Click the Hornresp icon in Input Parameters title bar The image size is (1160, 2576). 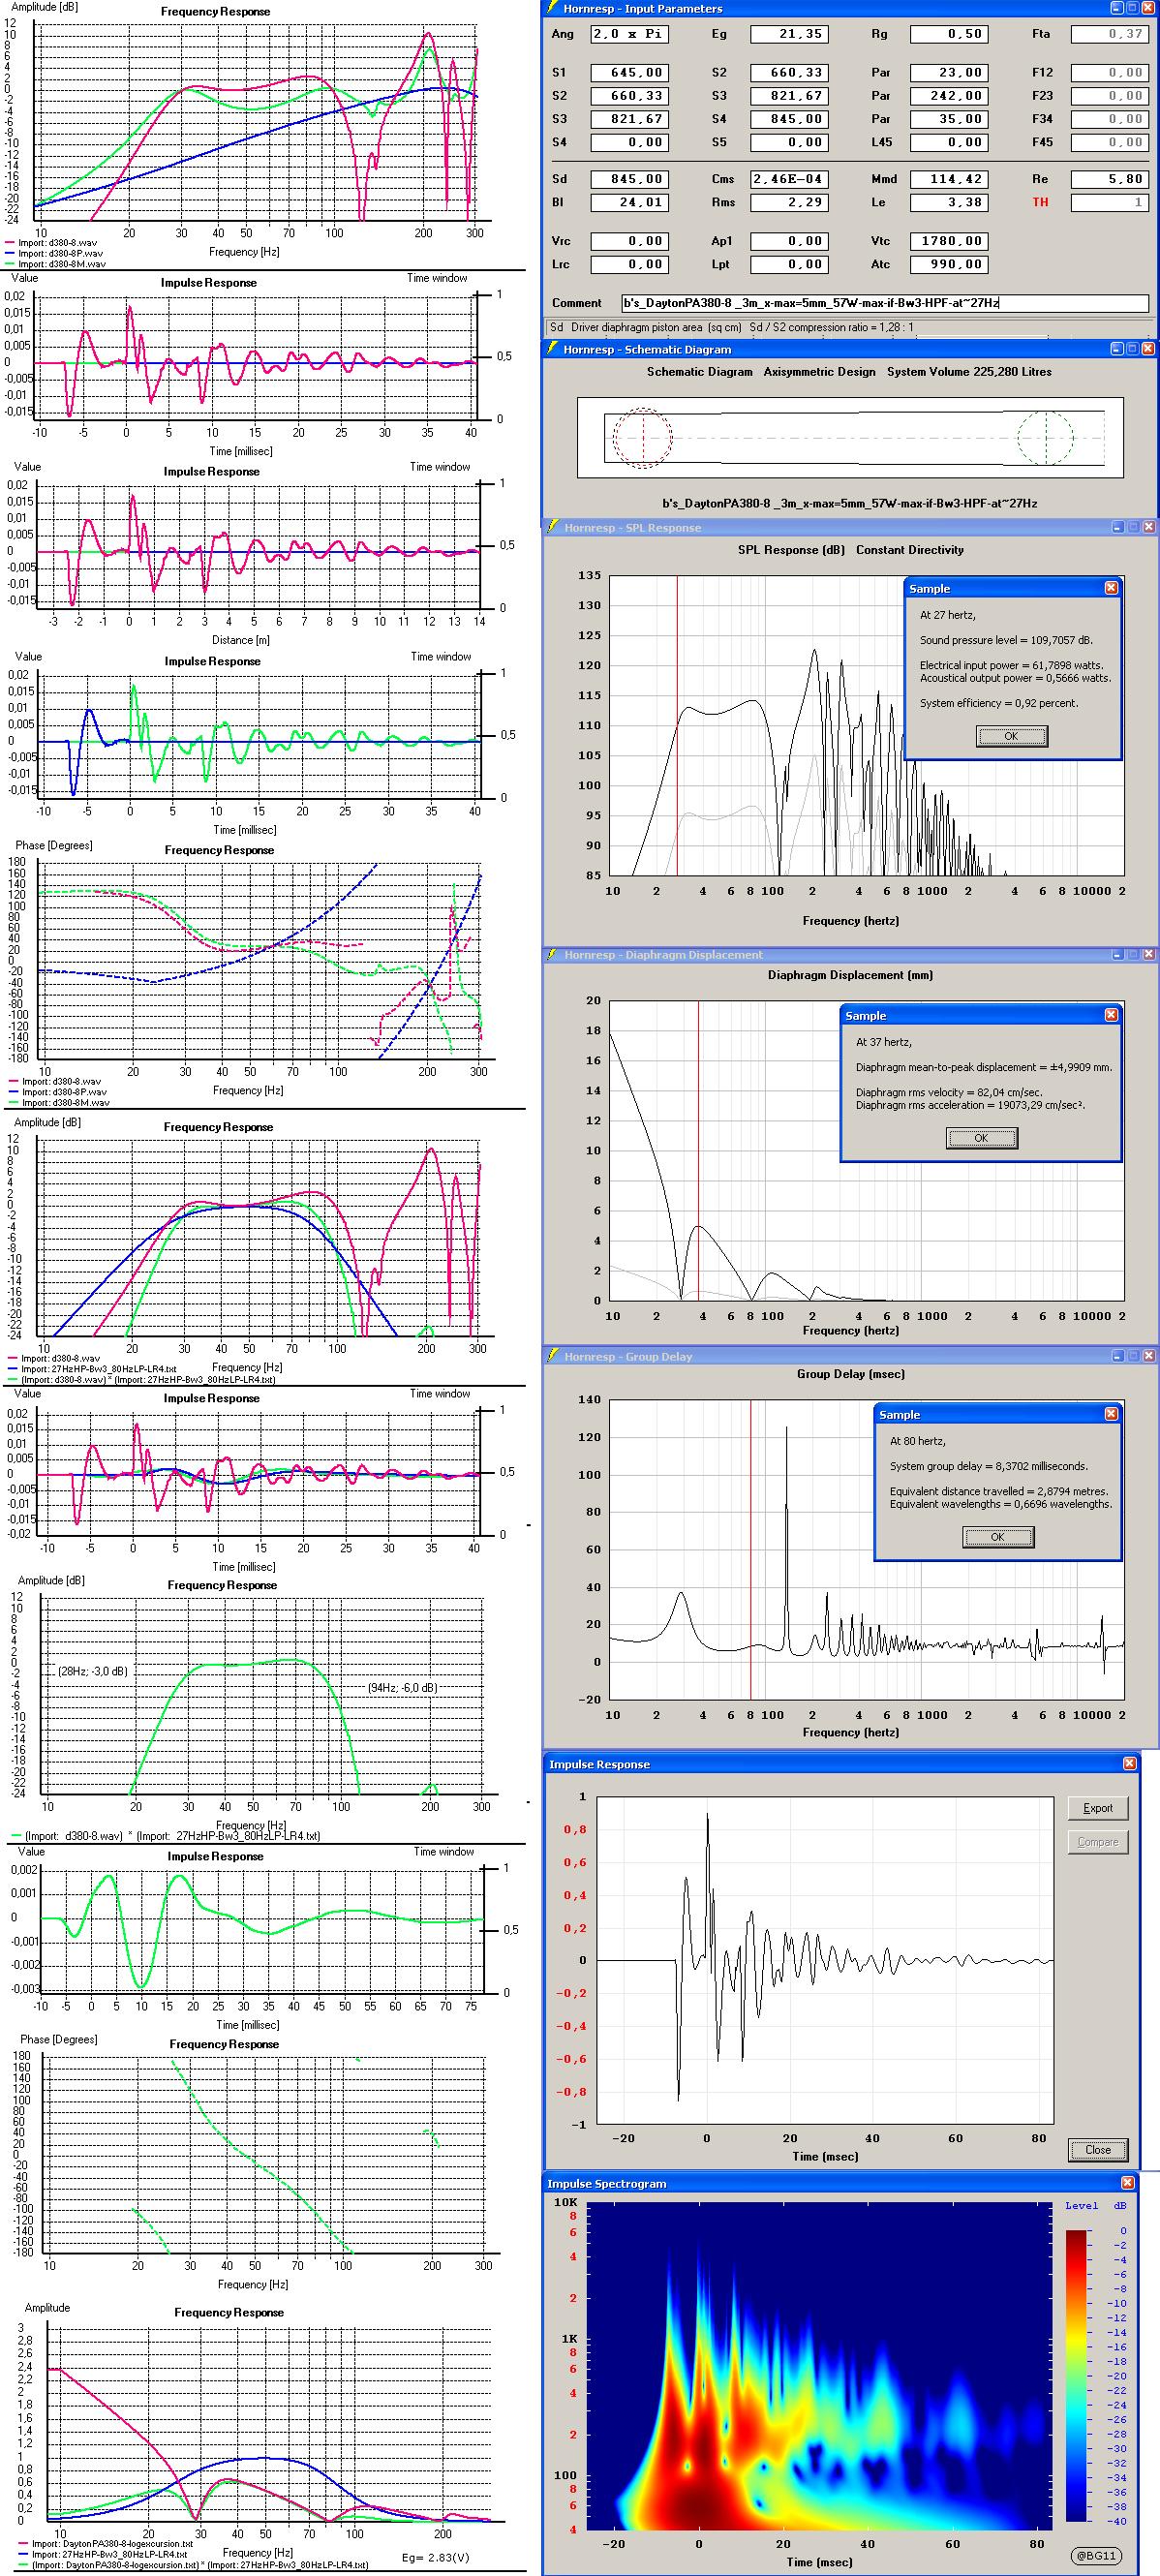pyautogui.click(x=552, y=8)
